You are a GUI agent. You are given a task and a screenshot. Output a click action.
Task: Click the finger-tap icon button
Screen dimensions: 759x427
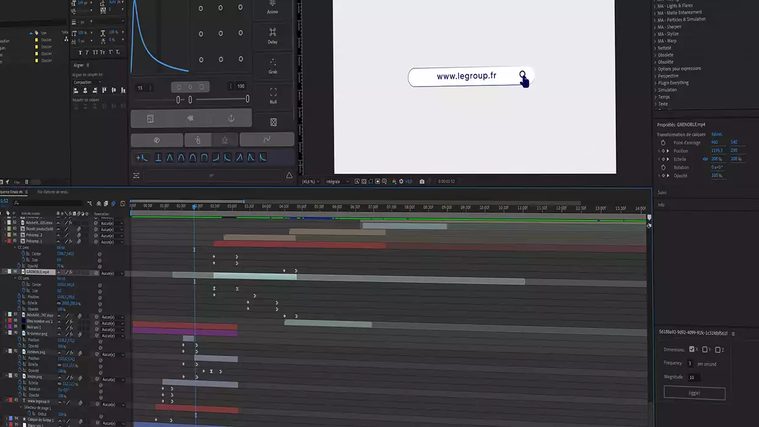pyautogui.click(x=197, y=140)
